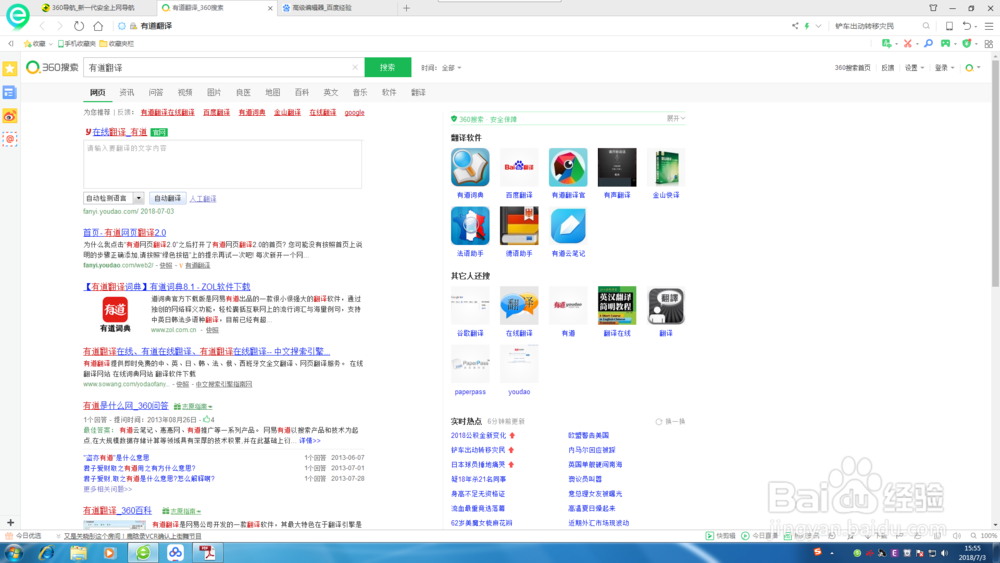Open the 在线翻译_有道 result link
Screen dimensions: 1000x563
tap(119, 132)
